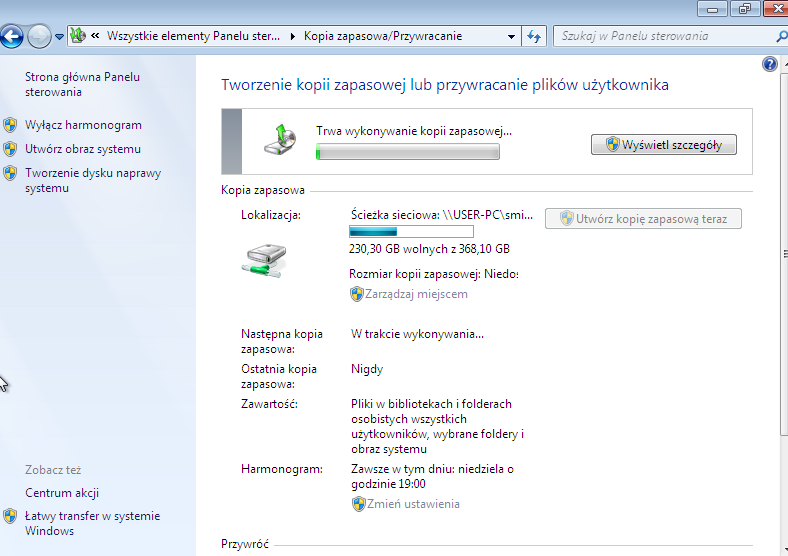
Task: Click shield icon beside 'Zmień ustawienia'
Action: (358, 504)
